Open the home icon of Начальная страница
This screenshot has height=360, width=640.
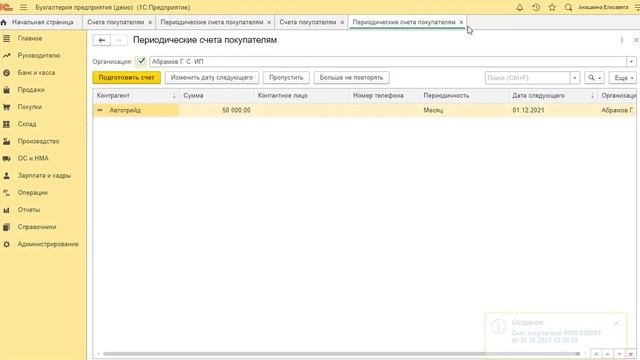(4, 22)
